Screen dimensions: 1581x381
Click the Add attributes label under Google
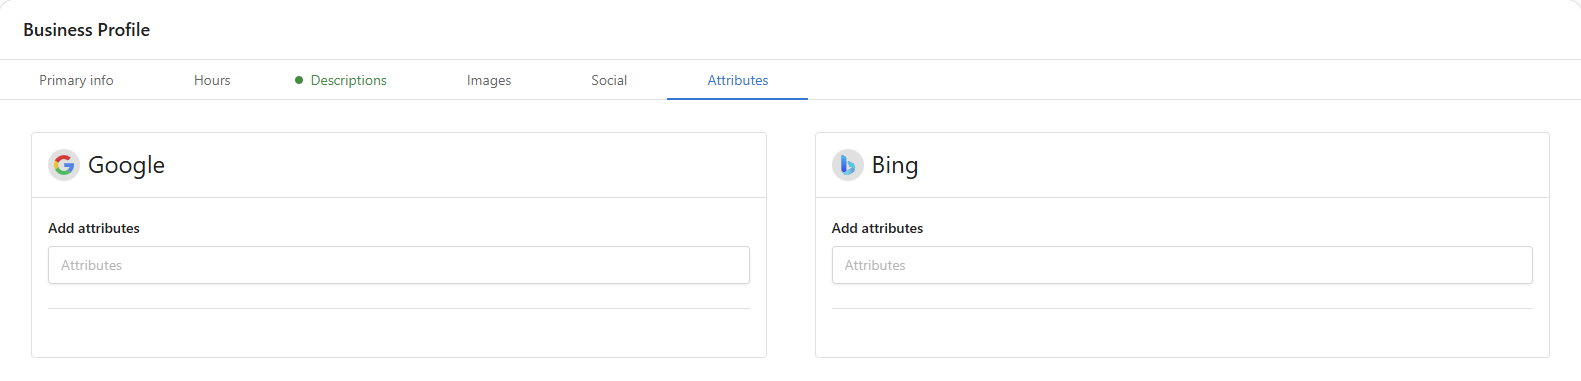[94, 228]
